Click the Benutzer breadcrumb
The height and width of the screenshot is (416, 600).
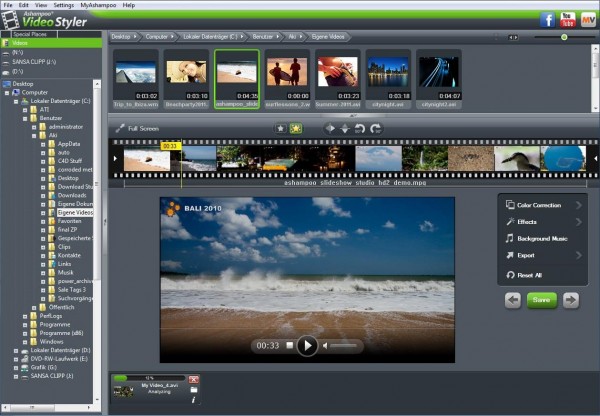(265, 37)
